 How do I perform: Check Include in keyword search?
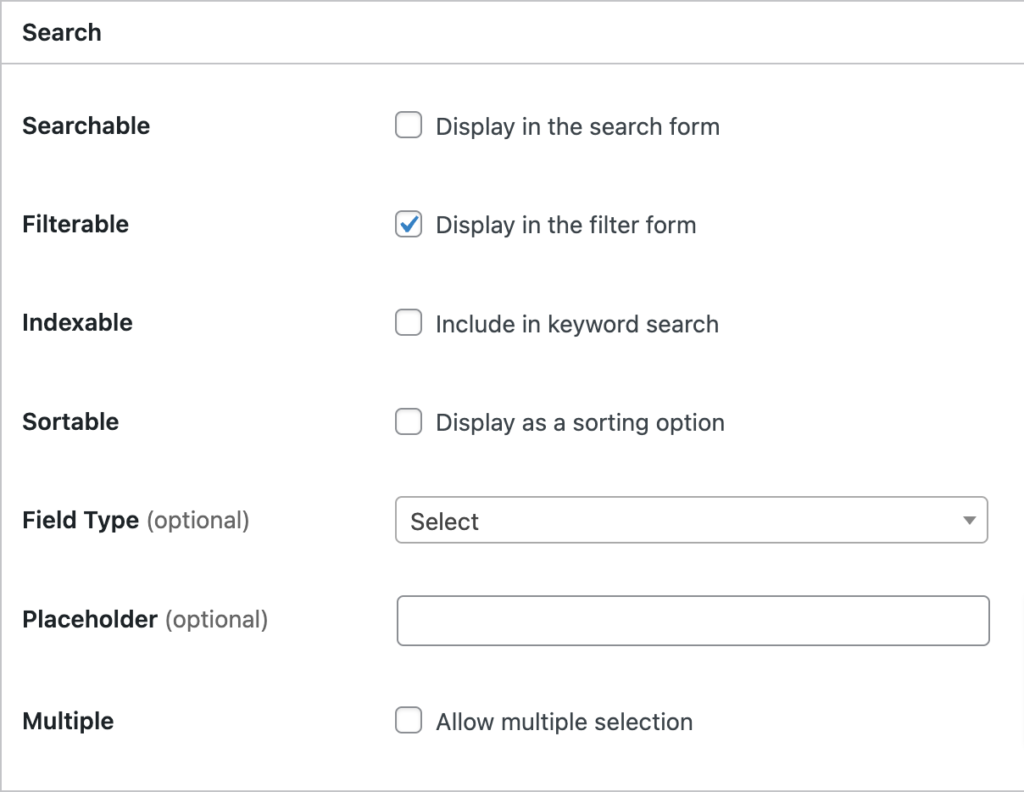pos(408,323)
